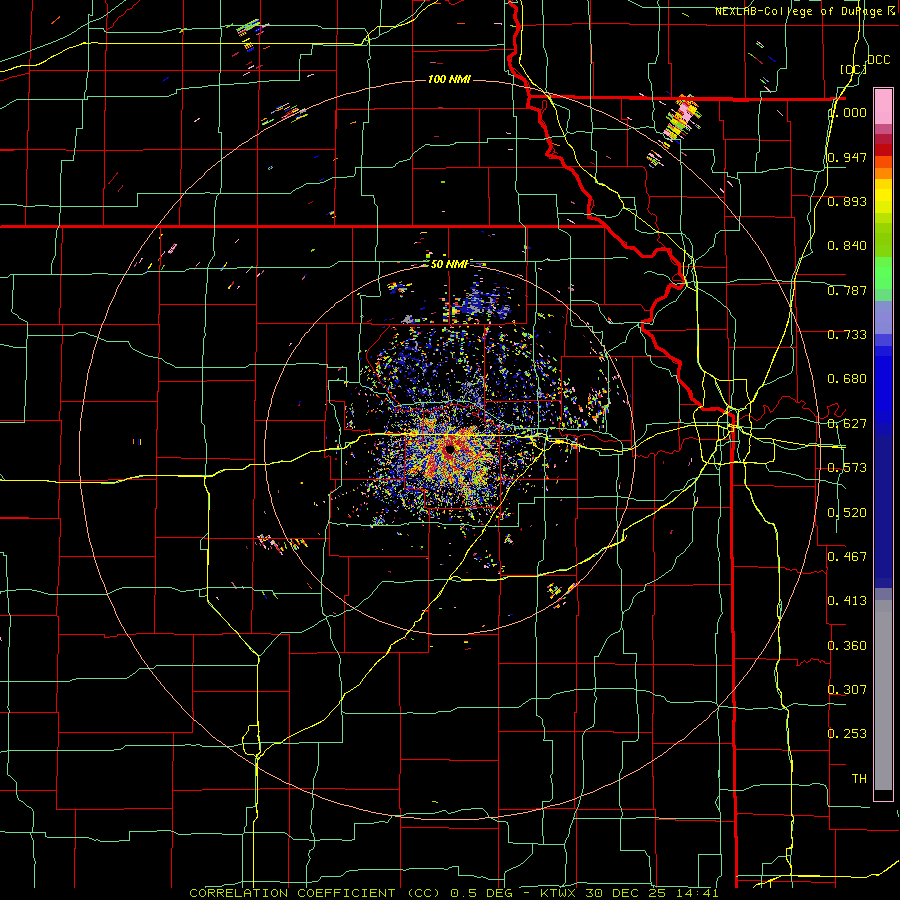Click the TH threshold label
This screenshot has width=900, height=900.
pos(859,779)
